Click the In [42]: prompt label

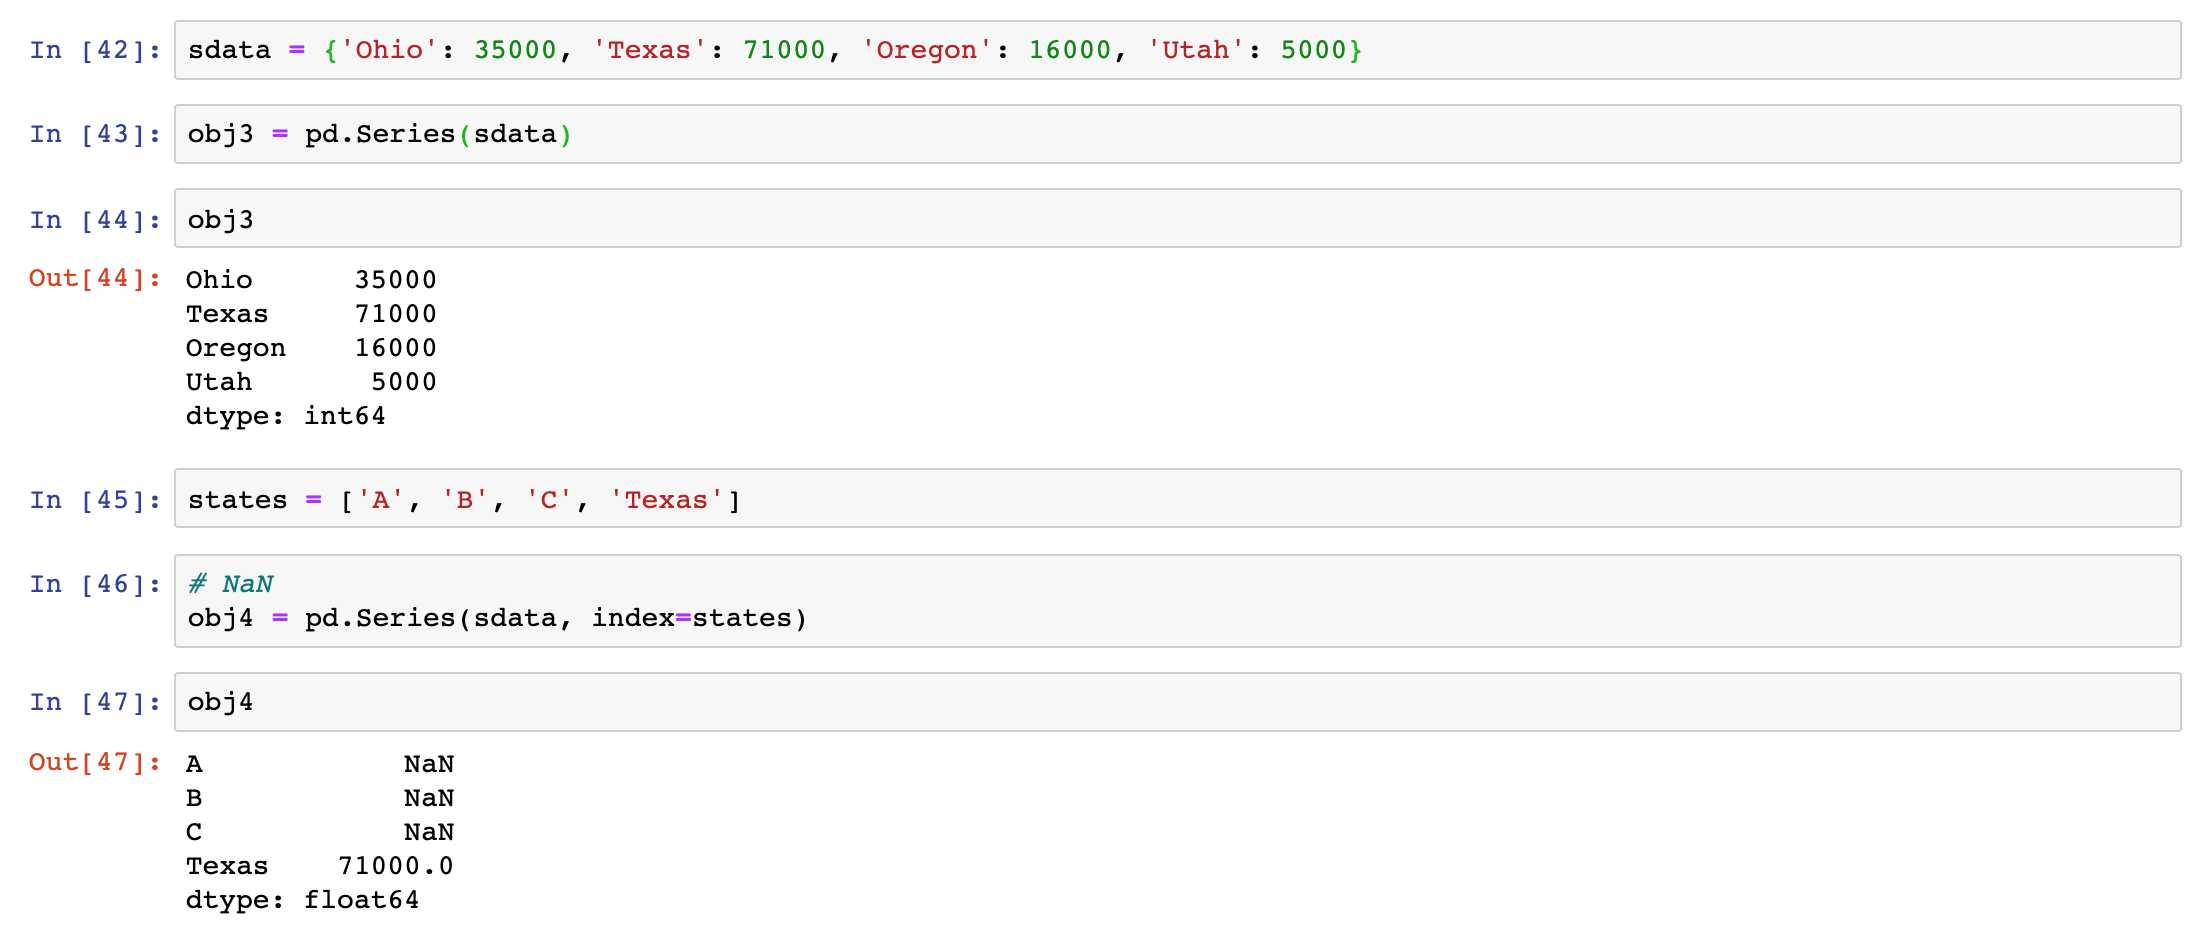tap(95, 50)
